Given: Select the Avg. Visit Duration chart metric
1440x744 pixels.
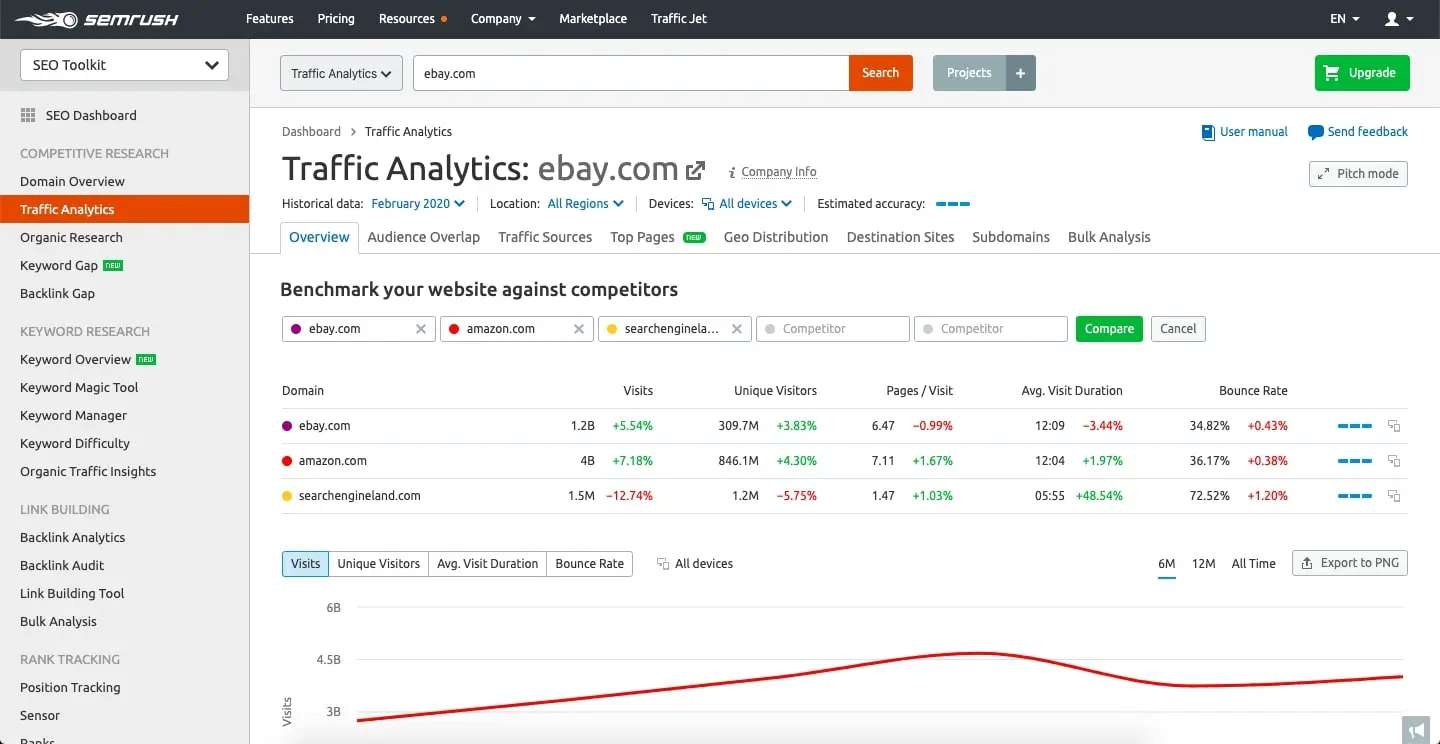Looking at the screenshot, I should click(x=488, y=564).
